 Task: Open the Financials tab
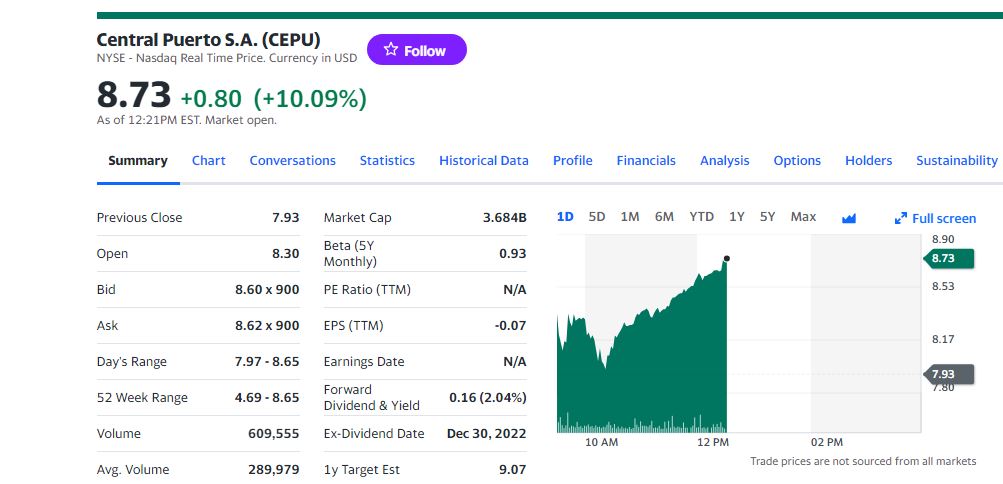tap(646, 160)
